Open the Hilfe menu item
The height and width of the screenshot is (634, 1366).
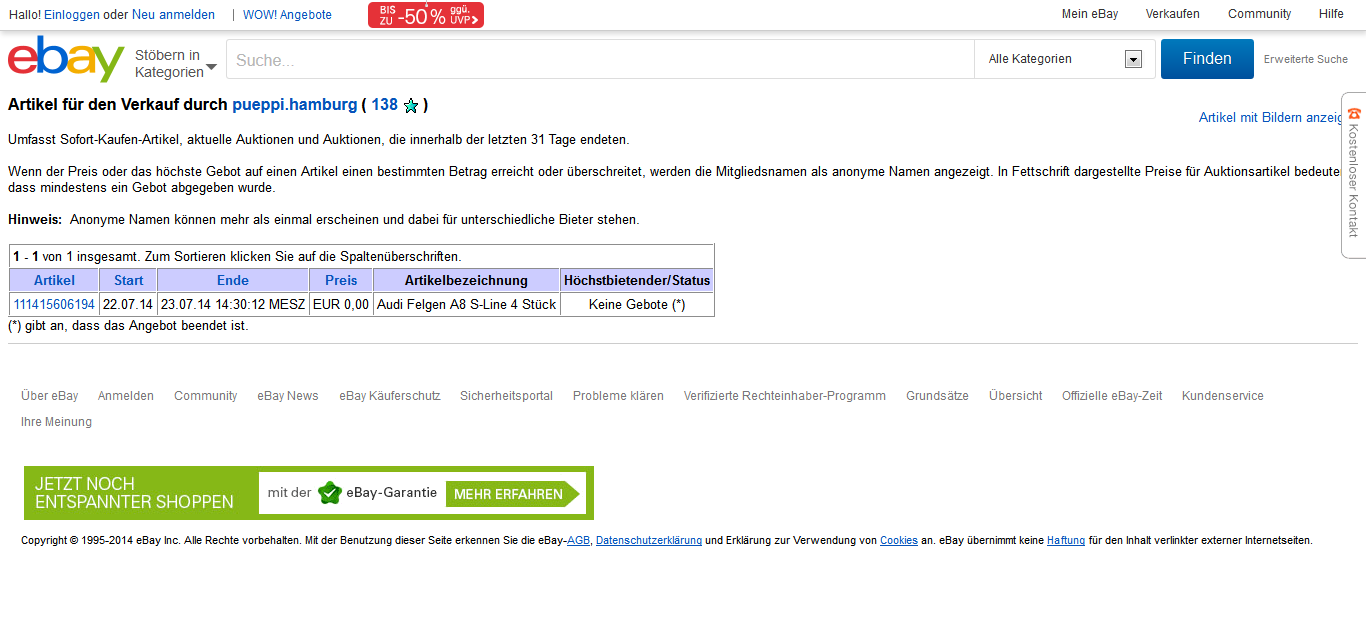(1331, 14)
